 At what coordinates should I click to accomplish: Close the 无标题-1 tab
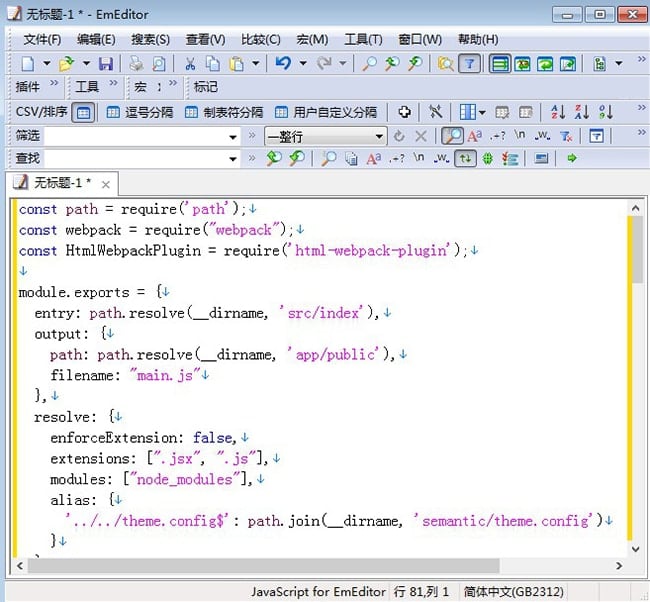coord(106,184)
